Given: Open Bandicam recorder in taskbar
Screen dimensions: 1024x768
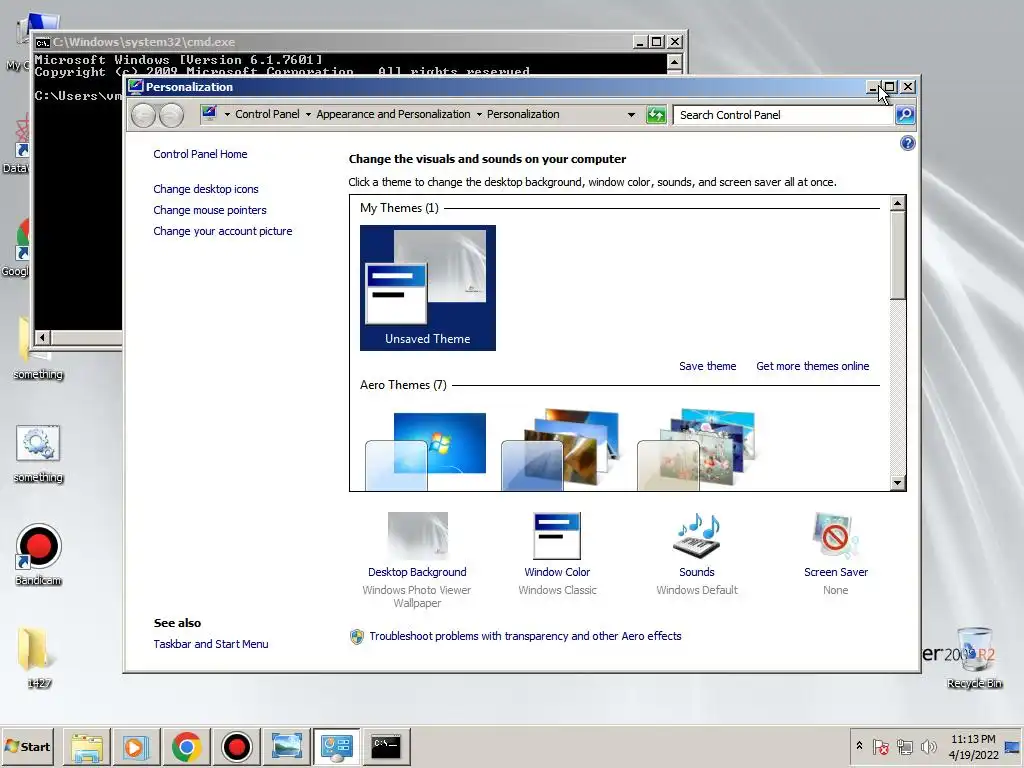Looking at the screenshot, I should (236, 746).
